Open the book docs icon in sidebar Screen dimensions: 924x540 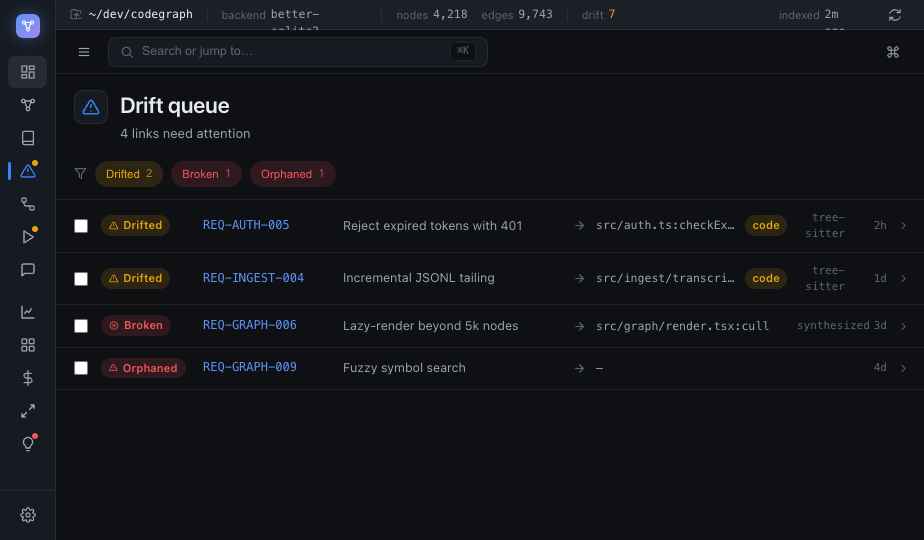point(28,138)
